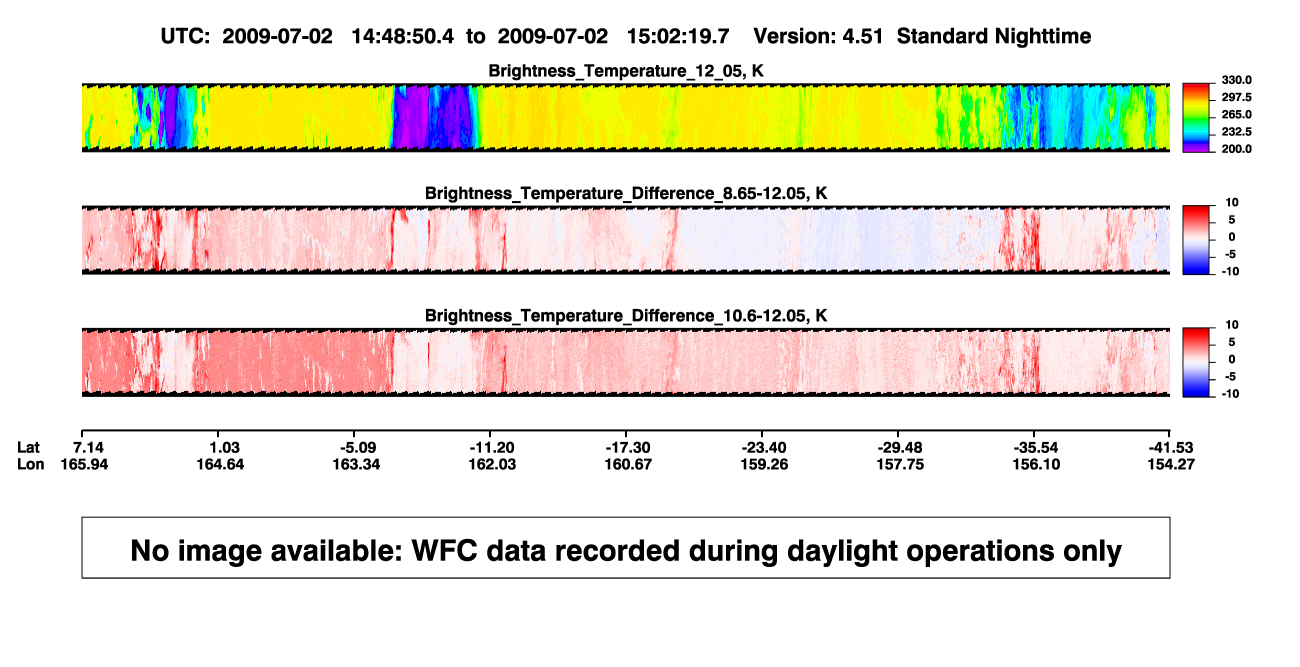Click latitude value 1.03
The height and width of the screenshot is (667, 1300).
pyautogui.click(x=225, y=447)
